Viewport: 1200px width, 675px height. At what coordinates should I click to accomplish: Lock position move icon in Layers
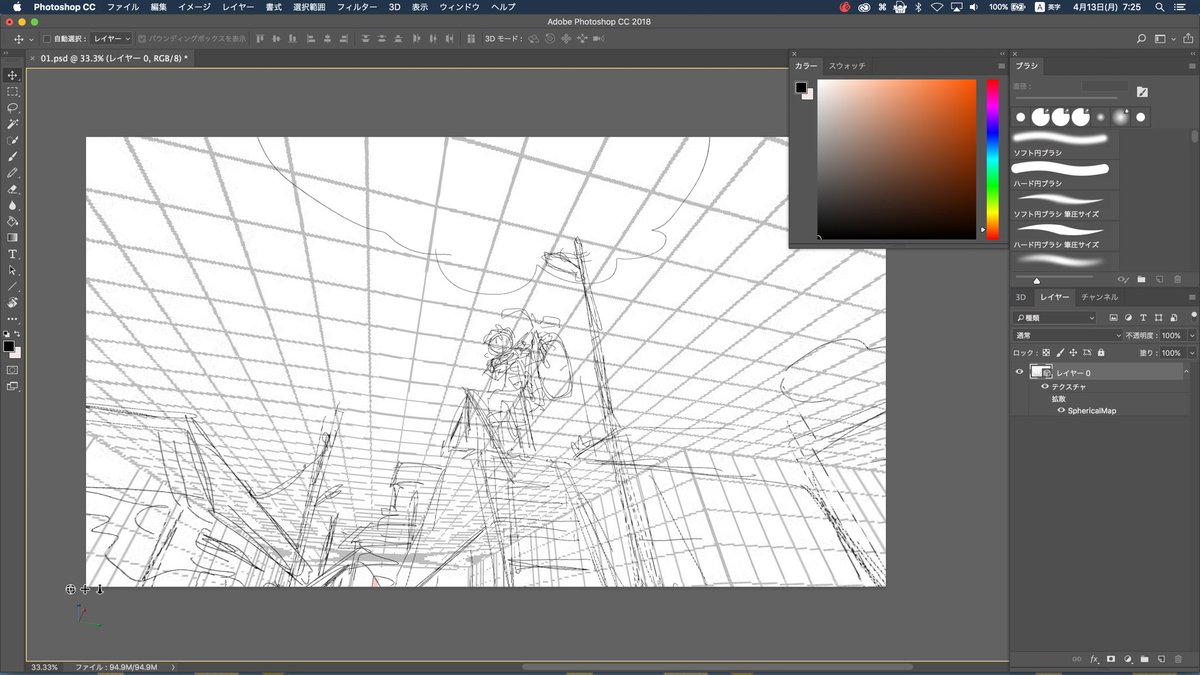tap(1073, 353)
